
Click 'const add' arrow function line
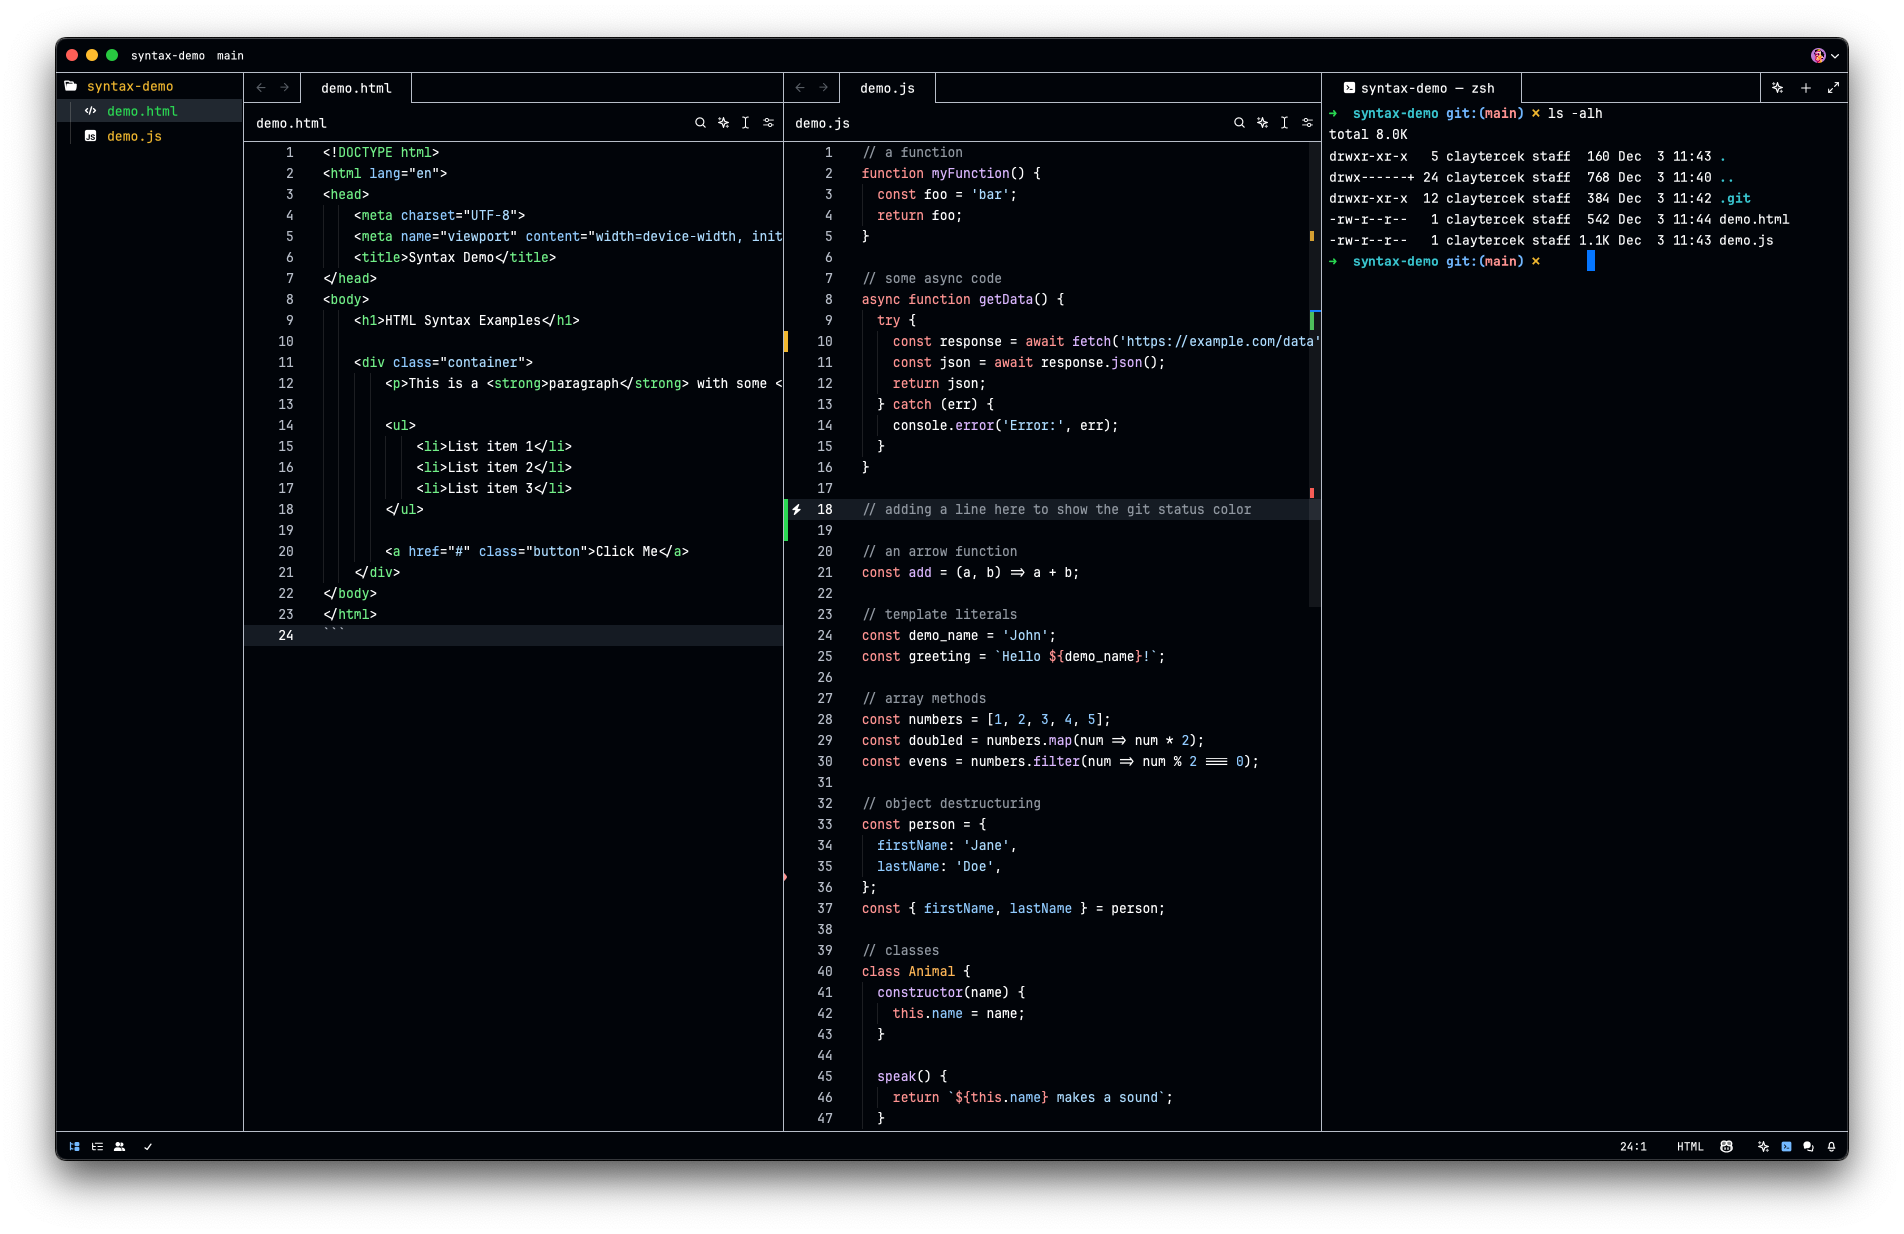970,572
